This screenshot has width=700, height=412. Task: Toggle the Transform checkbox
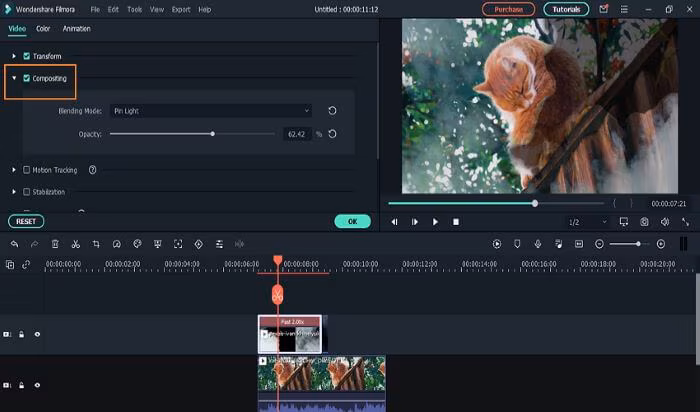pyautogui.click(x=26, y=56)
